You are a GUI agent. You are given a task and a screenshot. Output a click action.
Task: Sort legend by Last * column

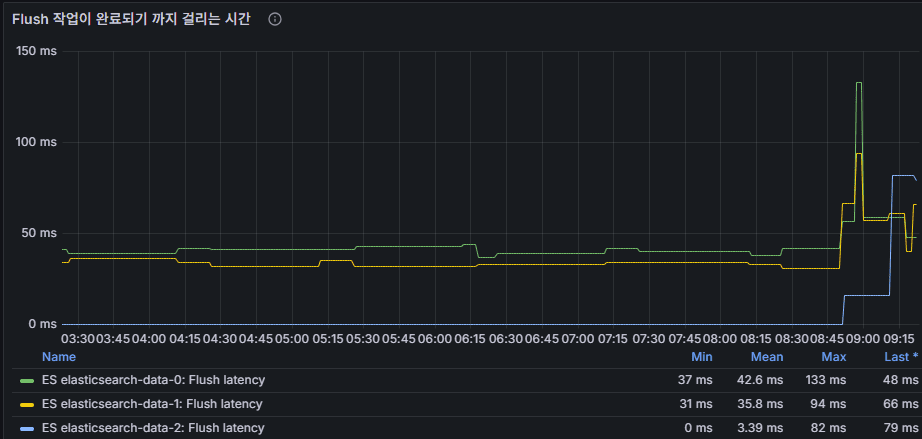click(x=900, y=357)
